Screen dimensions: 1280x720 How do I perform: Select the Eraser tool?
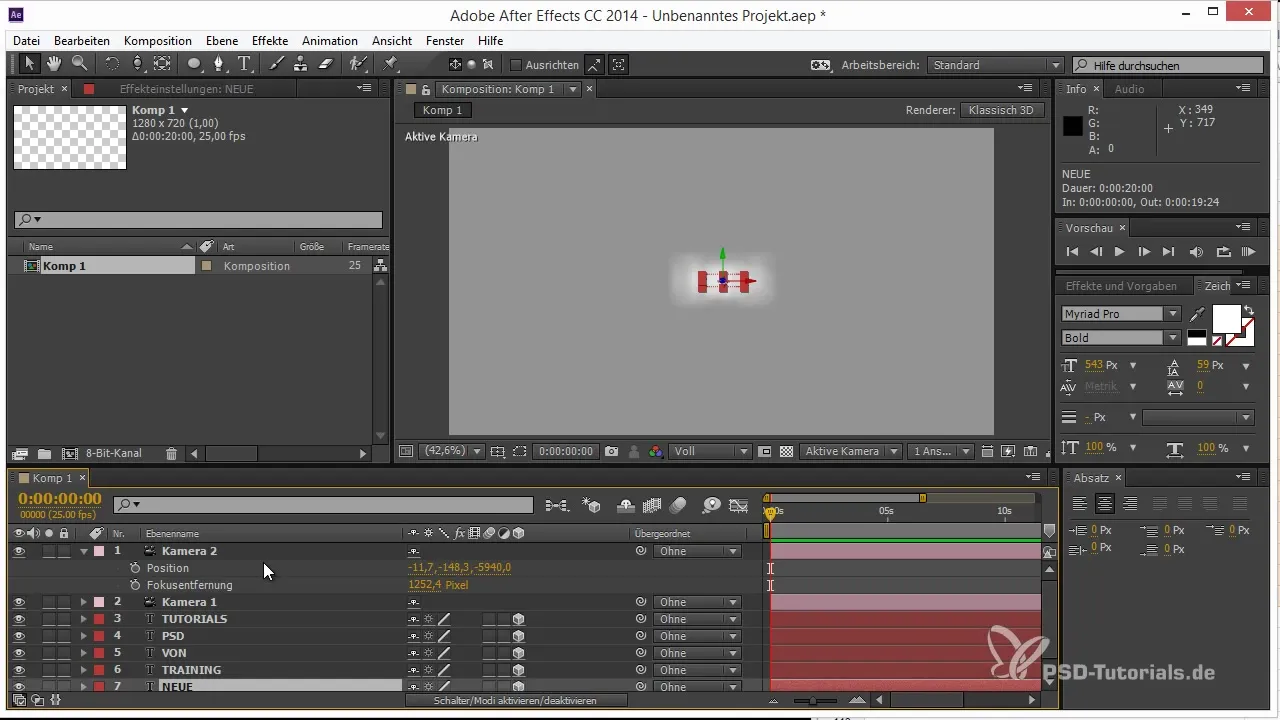coord(325,64)
